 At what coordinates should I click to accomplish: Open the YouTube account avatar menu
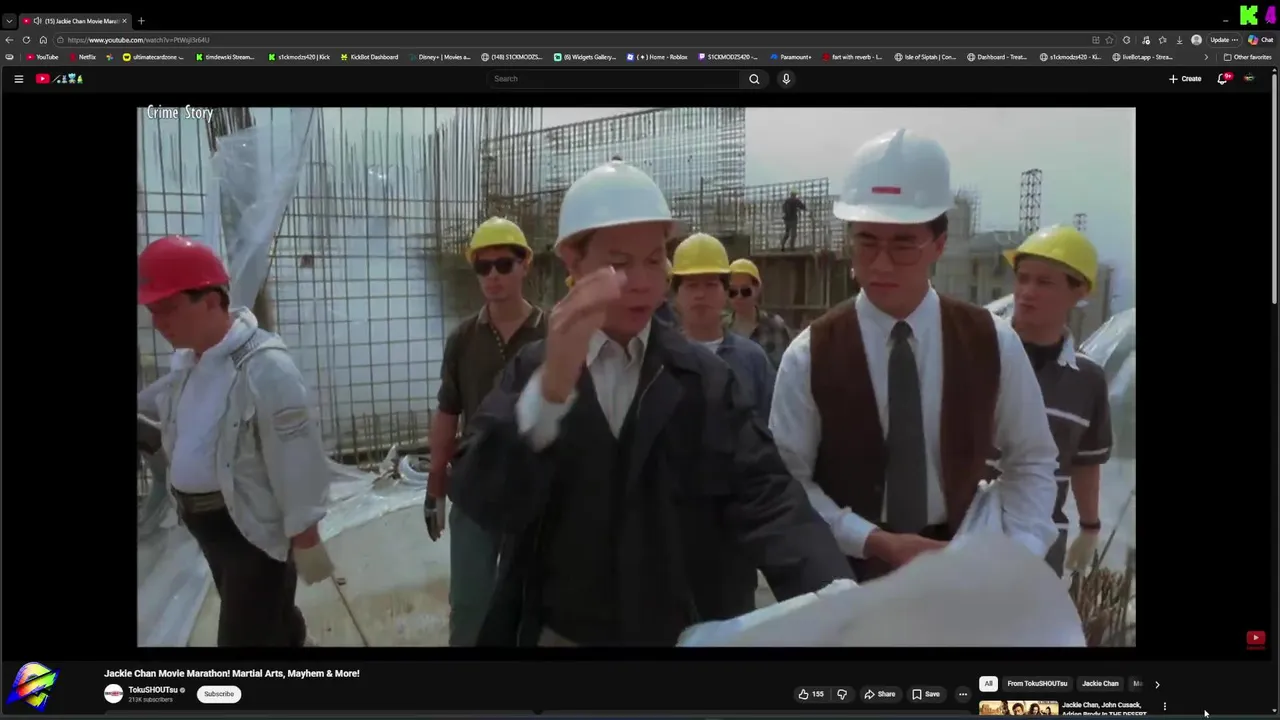click(x=1249, y=79)
